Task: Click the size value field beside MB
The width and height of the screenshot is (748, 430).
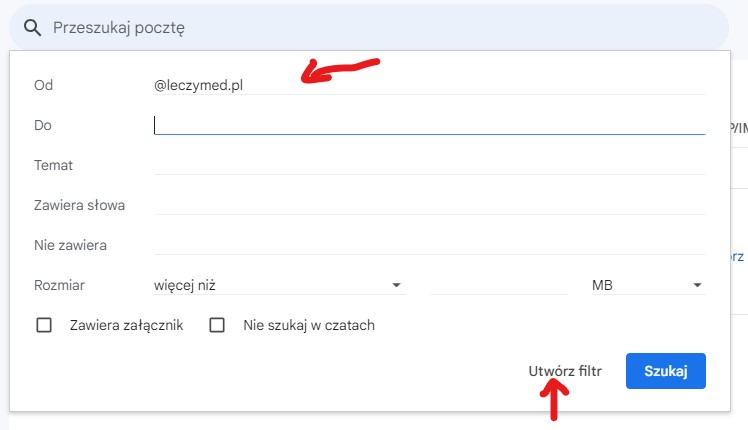Action: (x=499, y=285)
